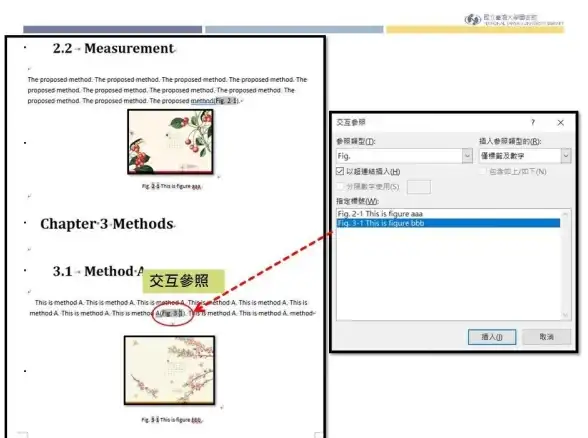Viewport: 588px width, 438px height.
Task: Click the caption list scrollbar up arrow
Action: click(565, 214)
